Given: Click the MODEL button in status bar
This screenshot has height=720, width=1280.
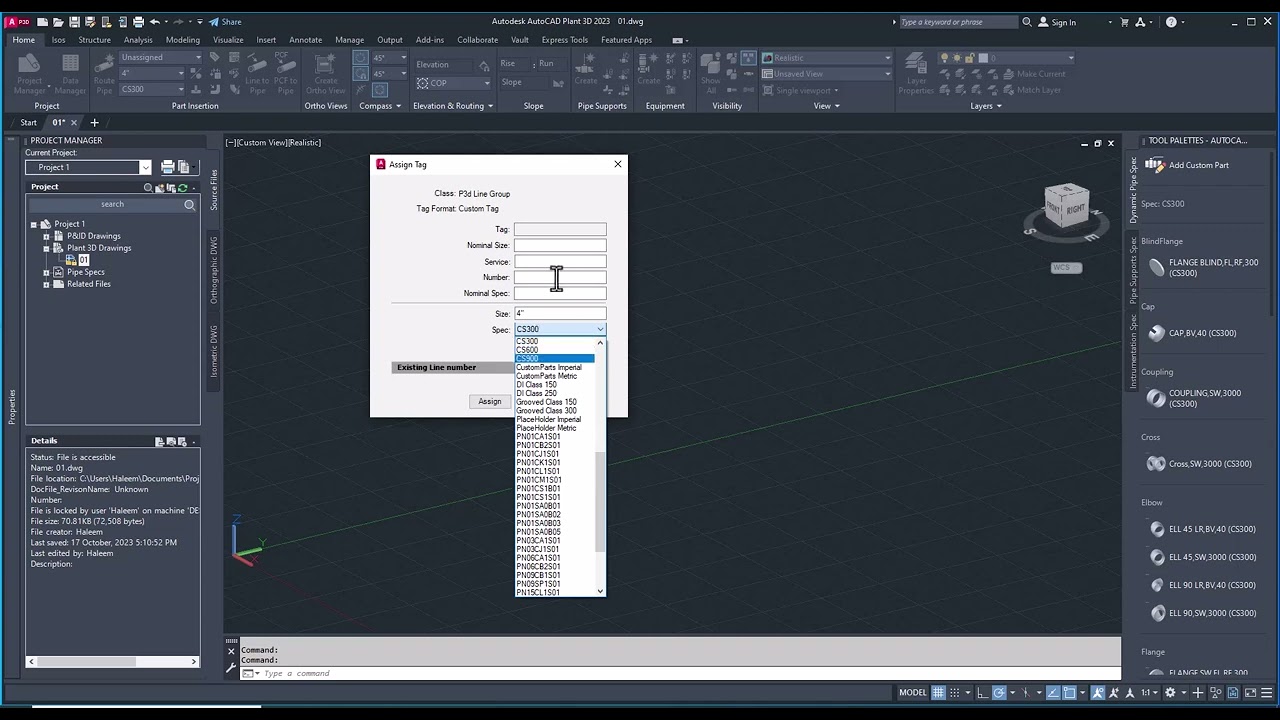Looking at the screenshot, I should [913, 692].
